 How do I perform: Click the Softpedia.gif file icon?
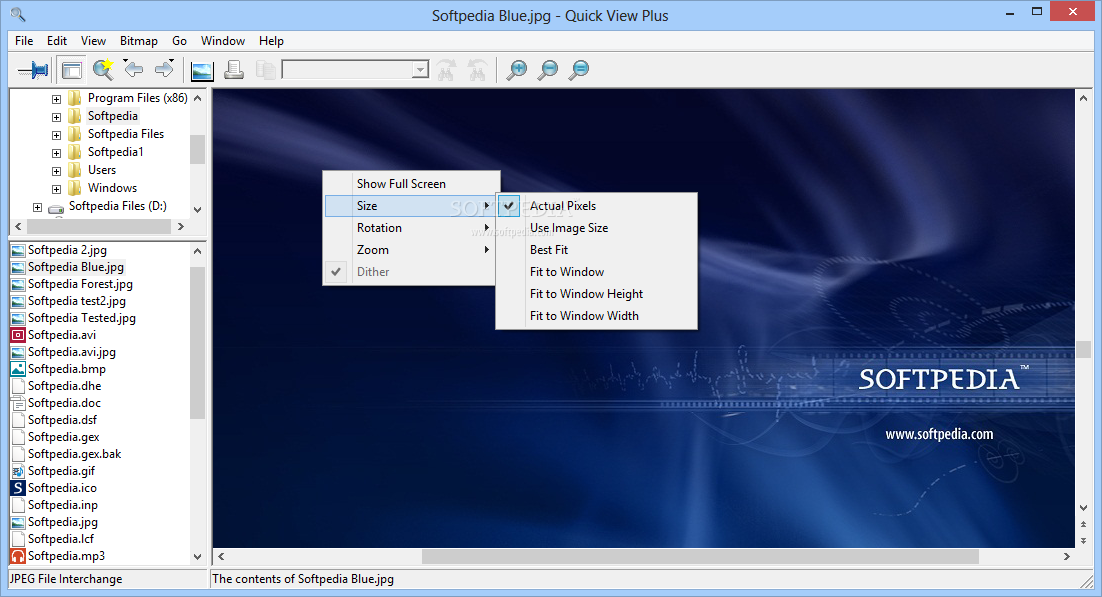[x=18, y=470]
